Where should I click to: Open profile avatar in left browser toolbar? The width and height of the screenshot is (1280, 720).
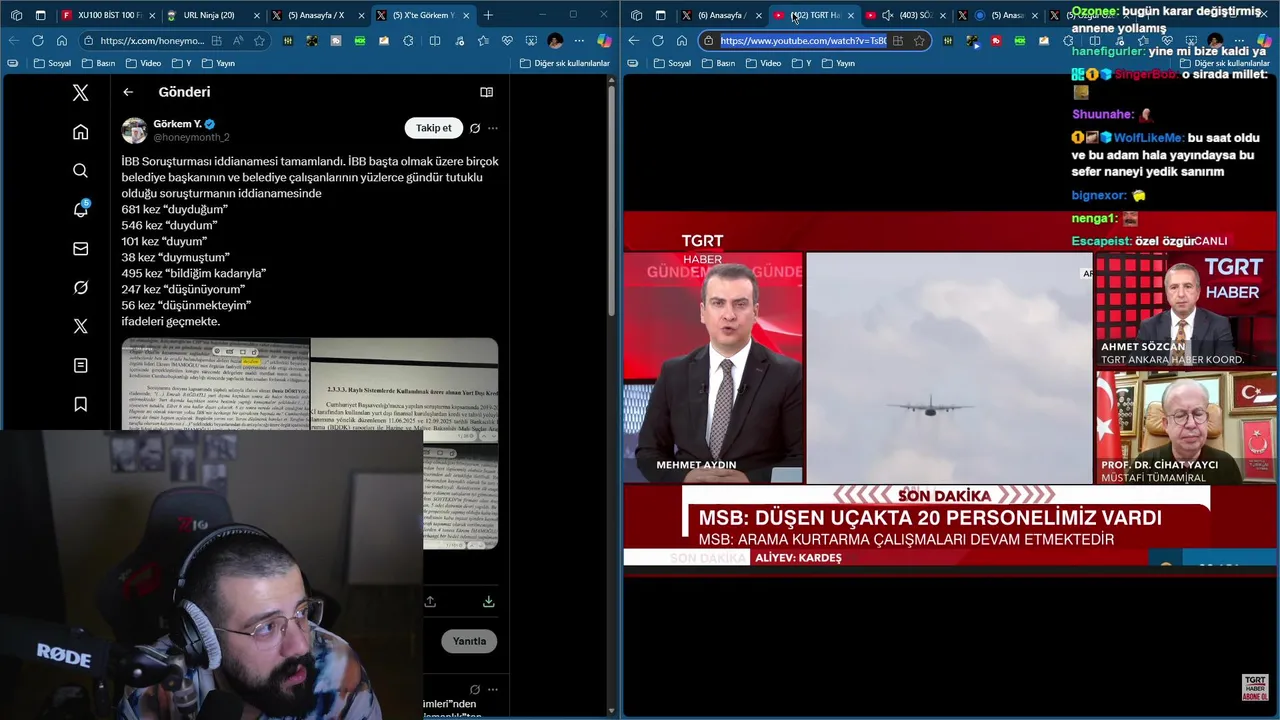tap(555, 41)
